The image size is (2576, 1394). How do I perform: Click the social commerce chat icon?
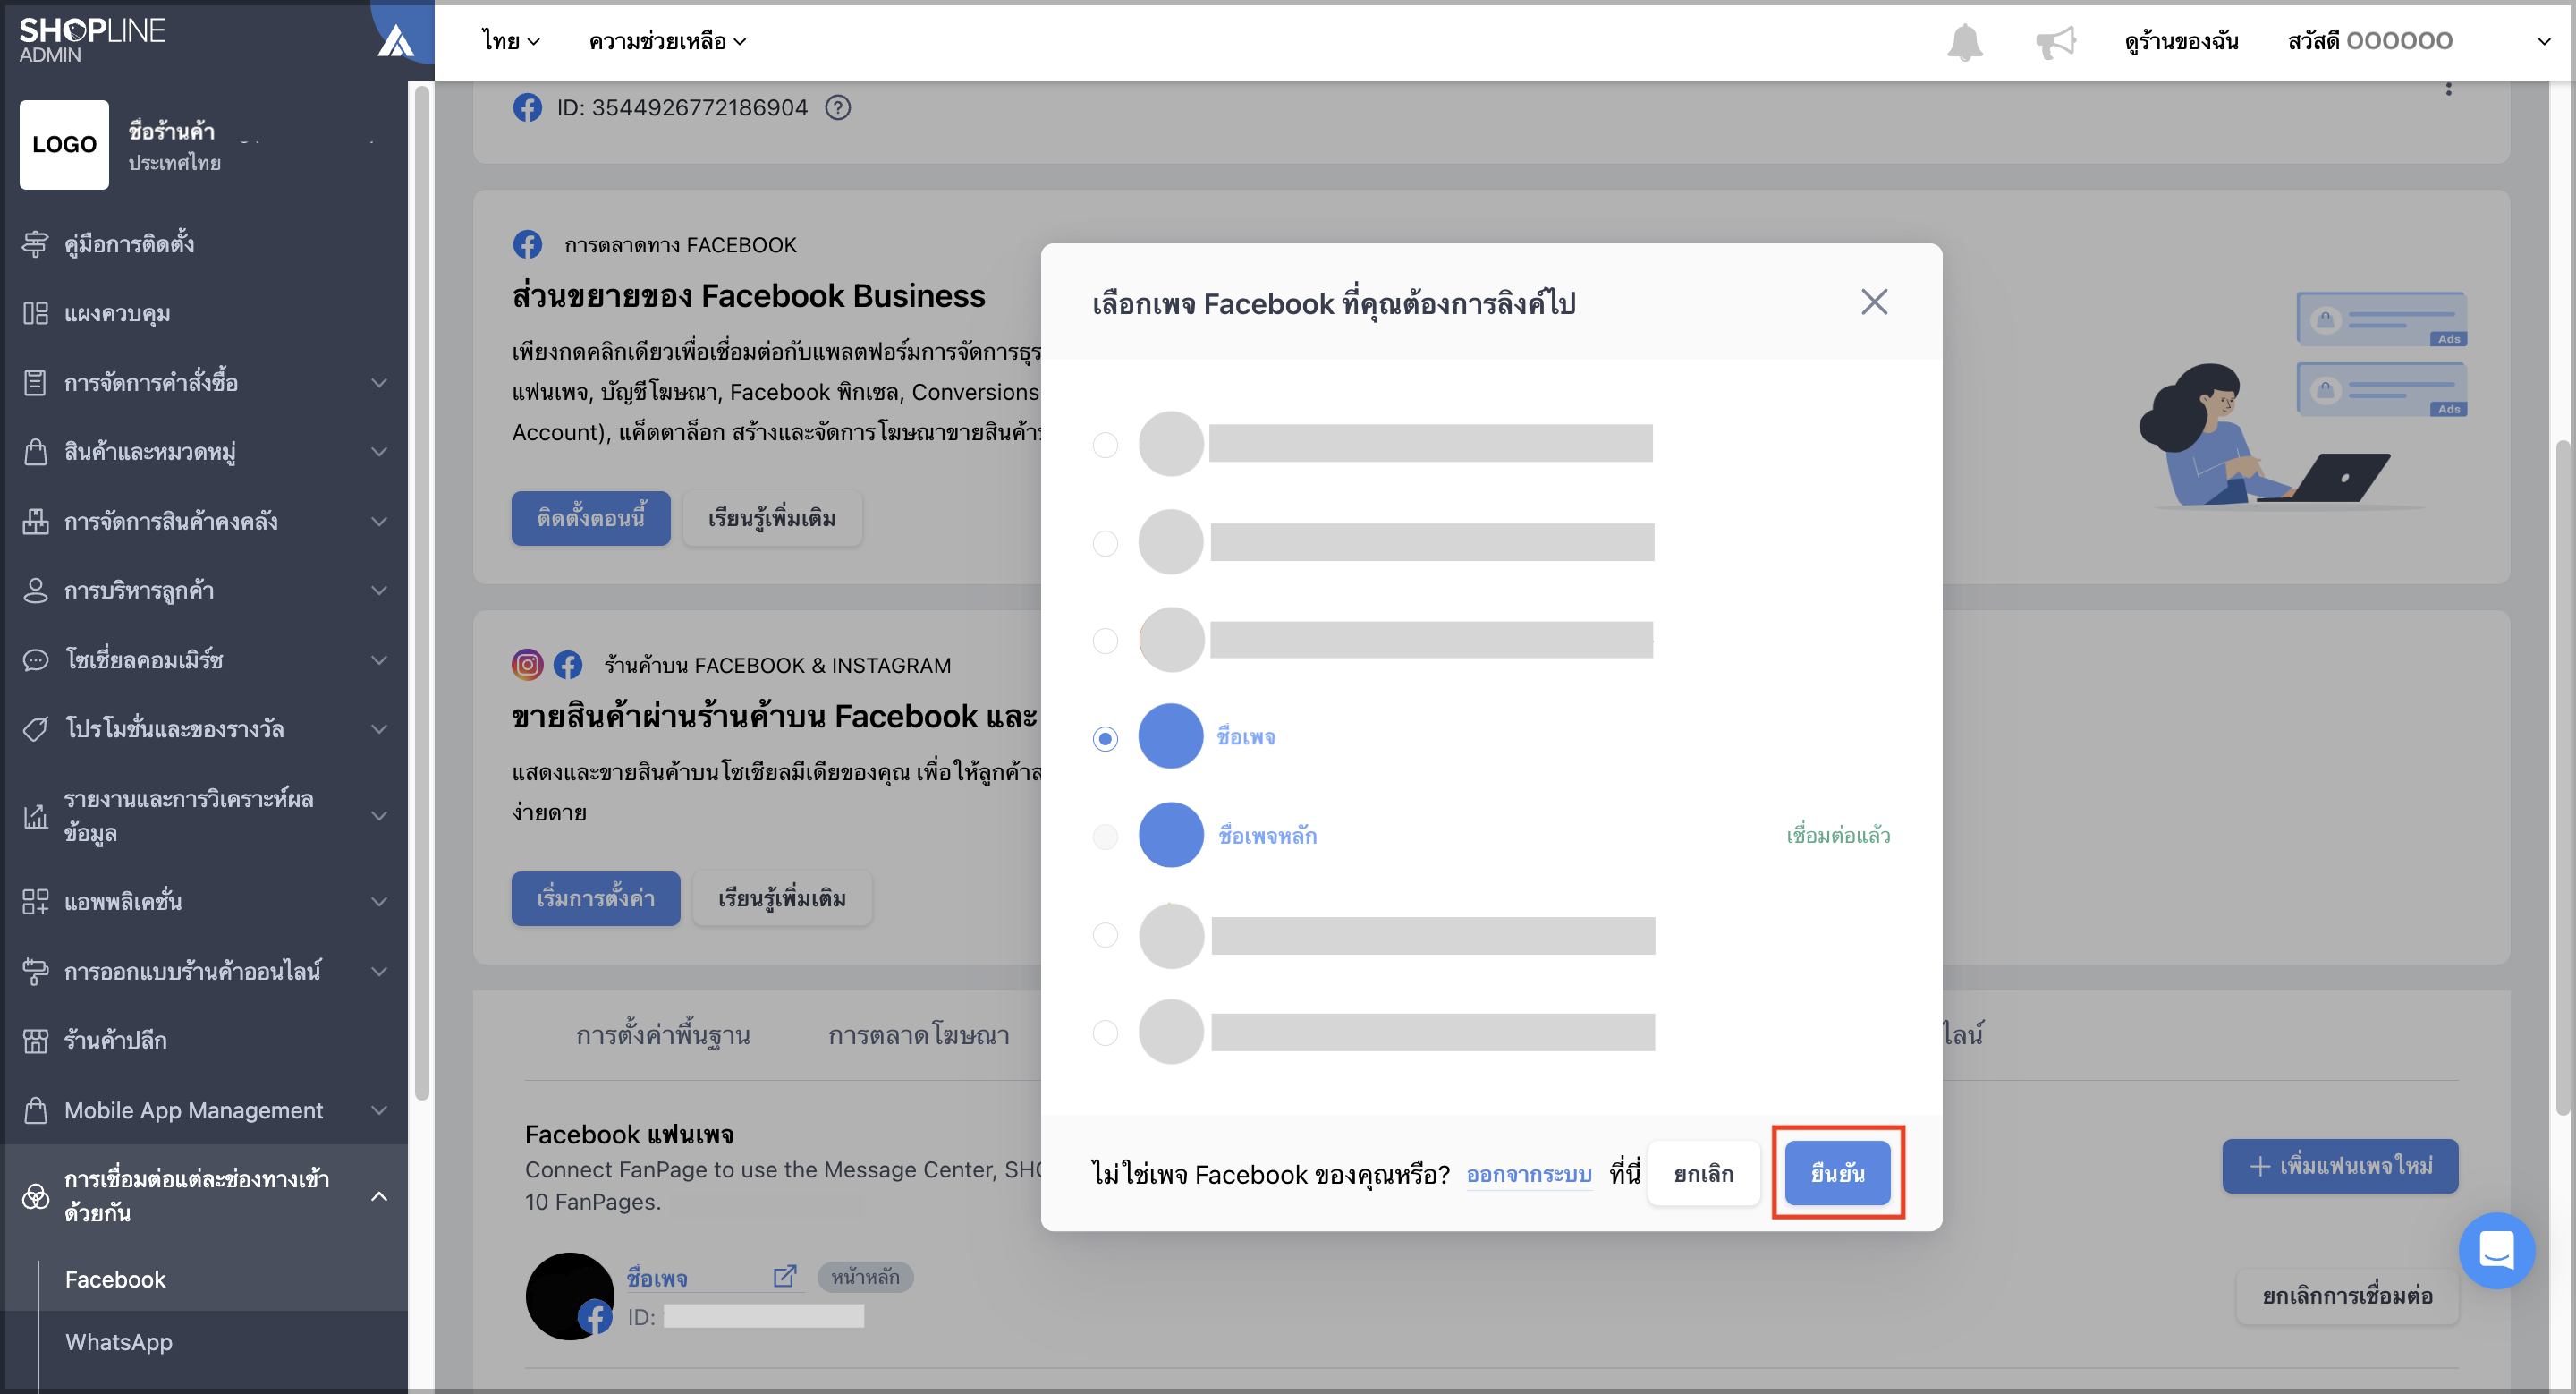click(35, 660)
